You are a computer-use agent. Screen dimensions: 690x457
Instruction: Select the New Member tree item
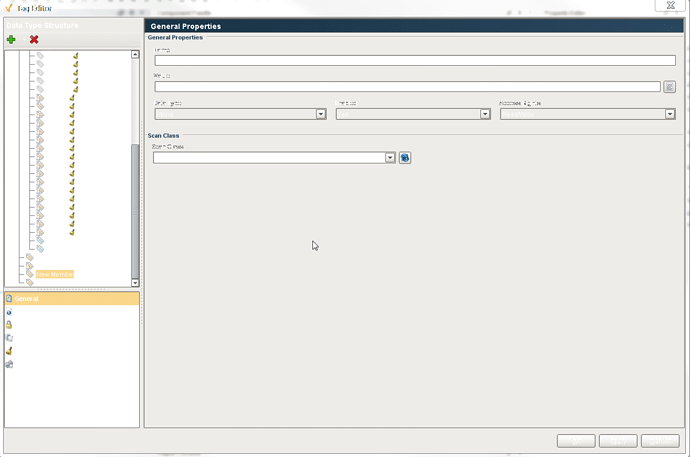[55, 274]
